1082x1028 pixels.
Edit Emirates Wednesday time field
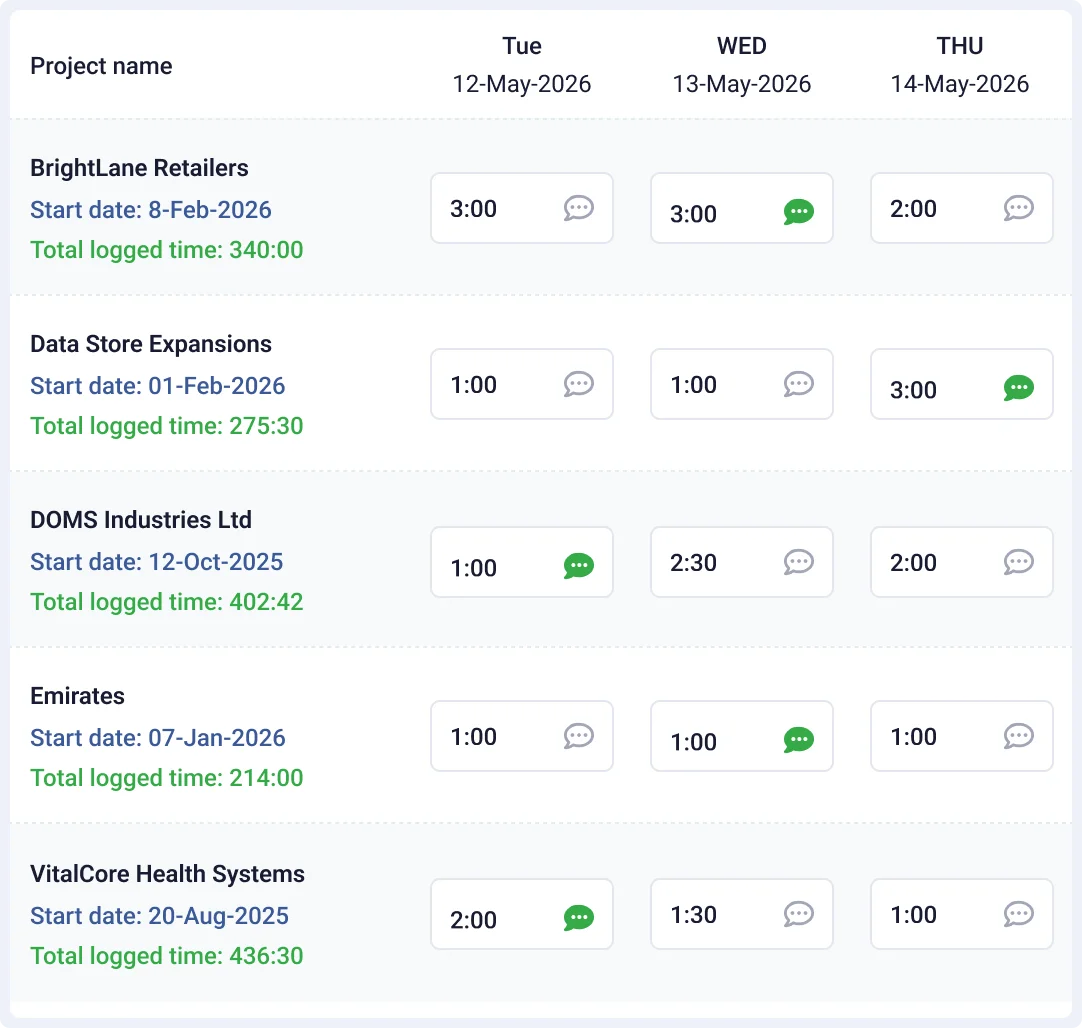coord(742,735)
